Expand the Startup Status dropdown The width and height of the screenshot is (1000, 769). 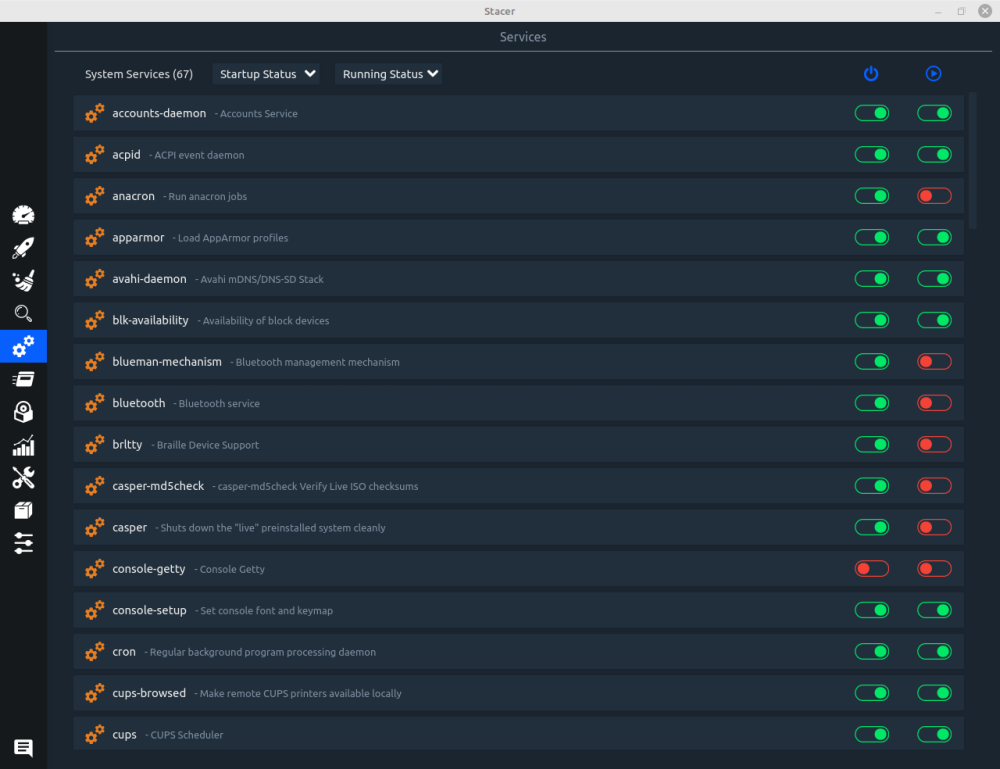pos(266,74)
